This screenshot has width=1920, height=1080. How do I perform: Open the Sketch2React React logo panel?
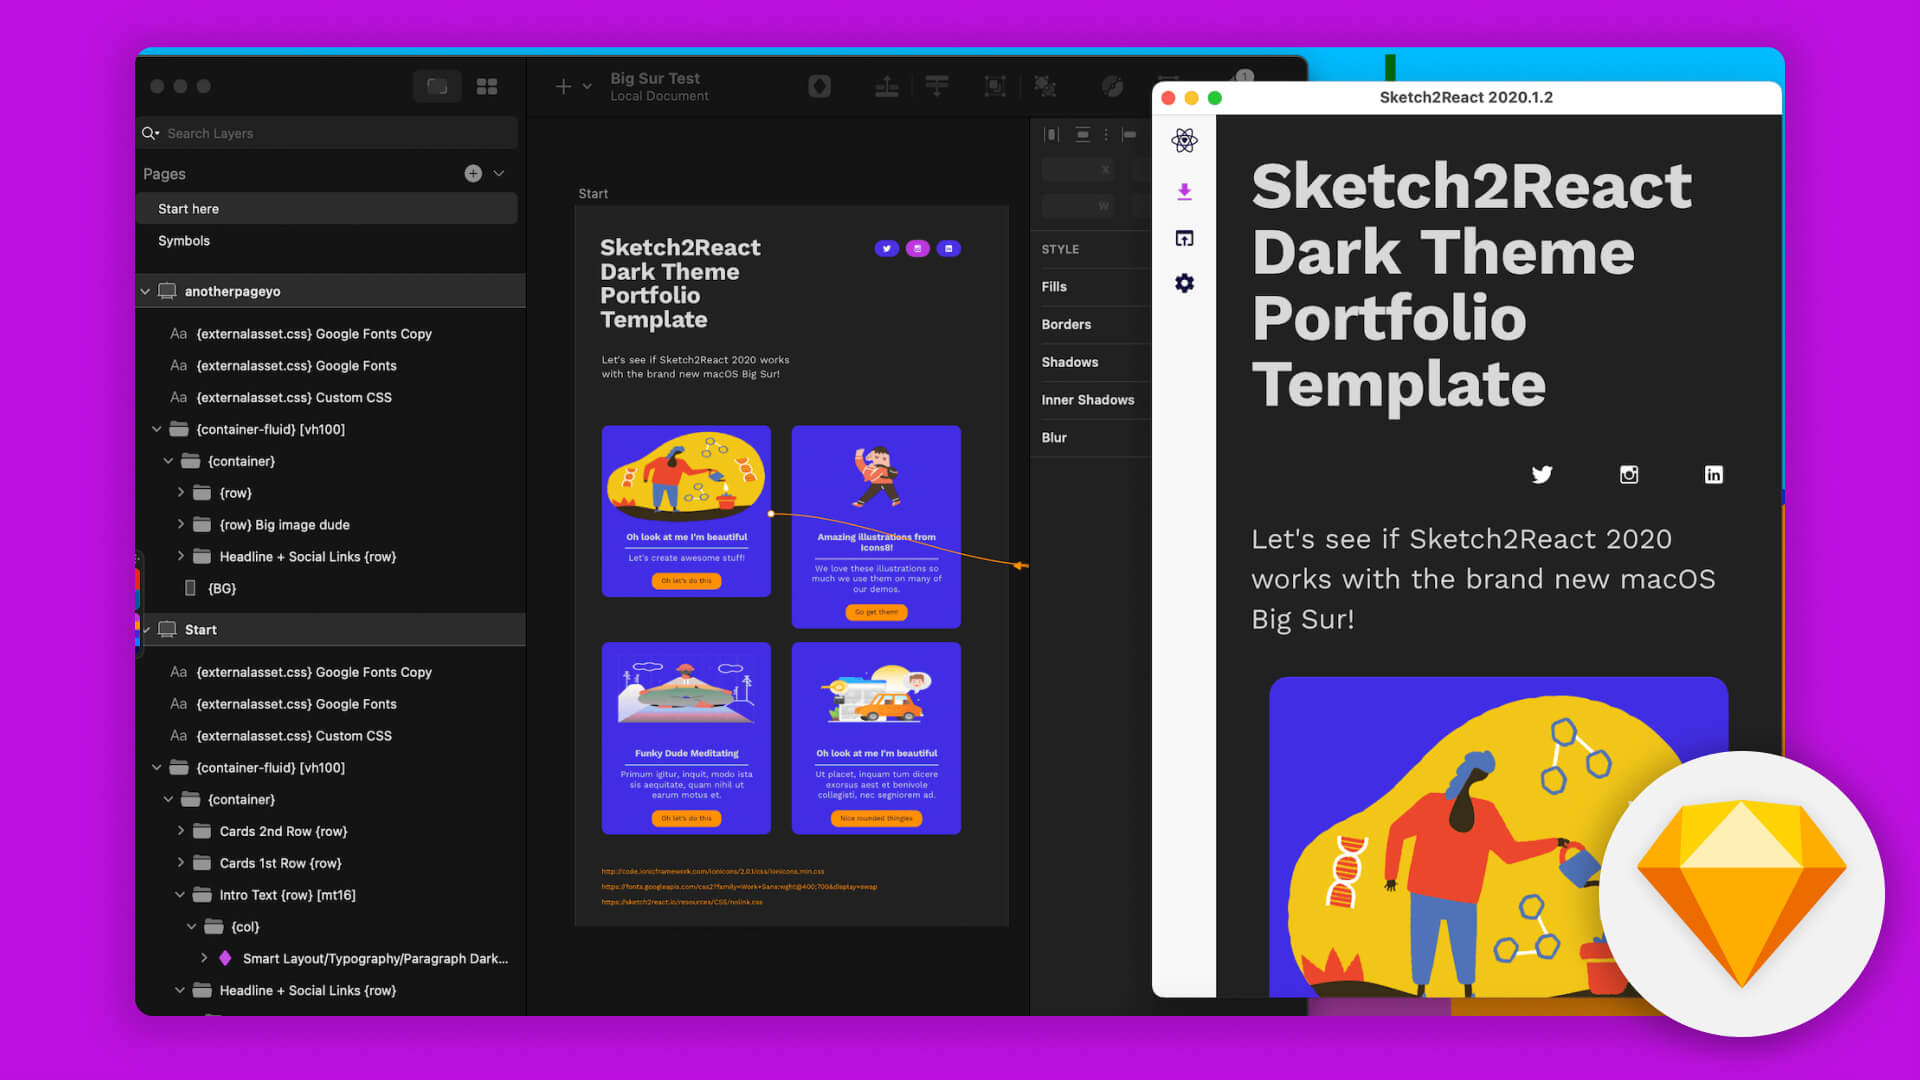click(1184, 140)
